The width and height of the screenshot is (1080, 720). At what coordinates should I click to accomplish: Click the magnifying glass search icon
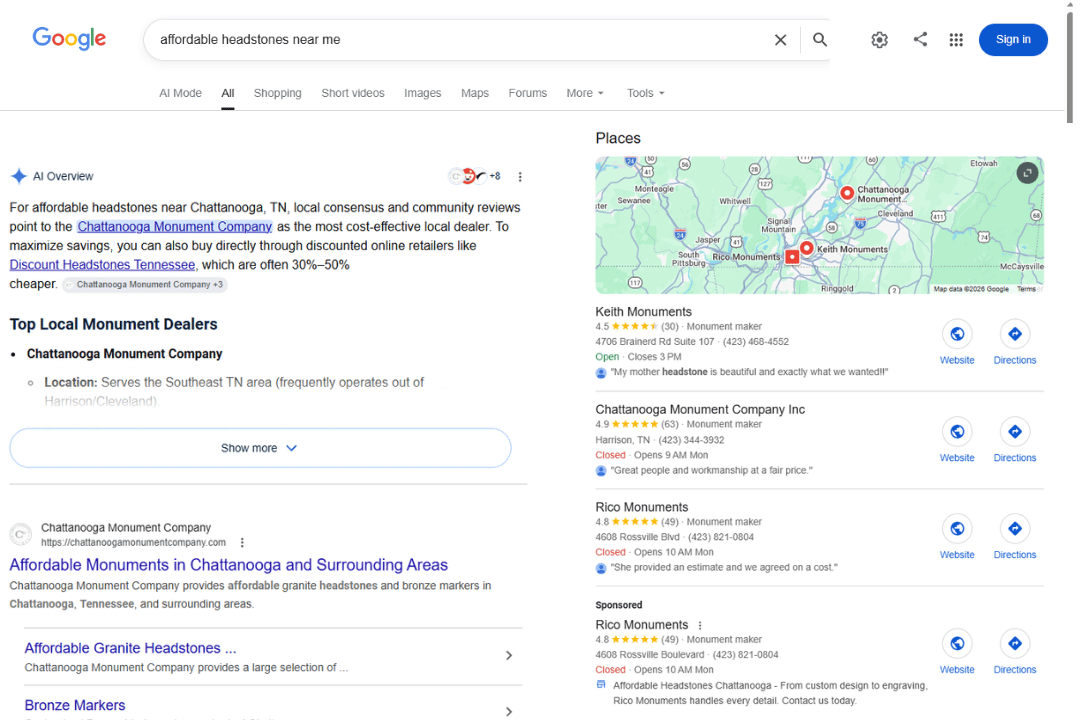pos(820,39)
